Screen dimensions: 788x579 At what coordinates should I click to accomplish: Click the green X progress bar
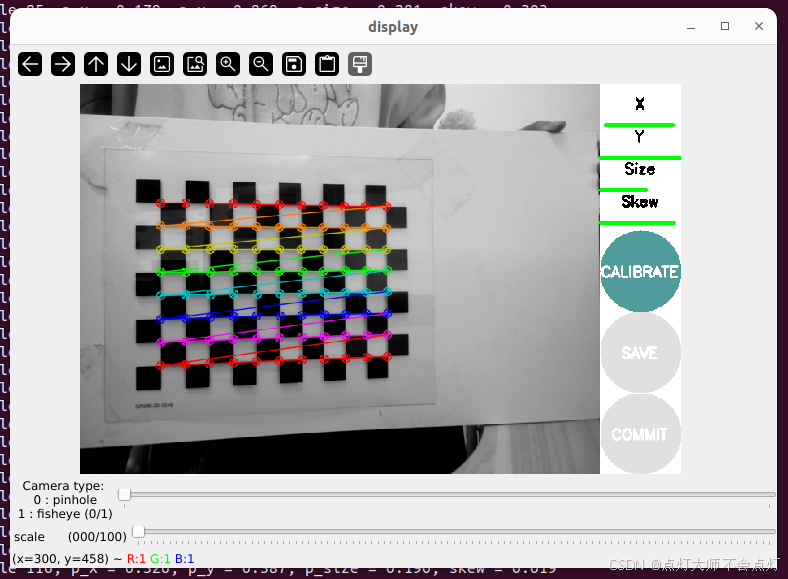tap(639, 125)
